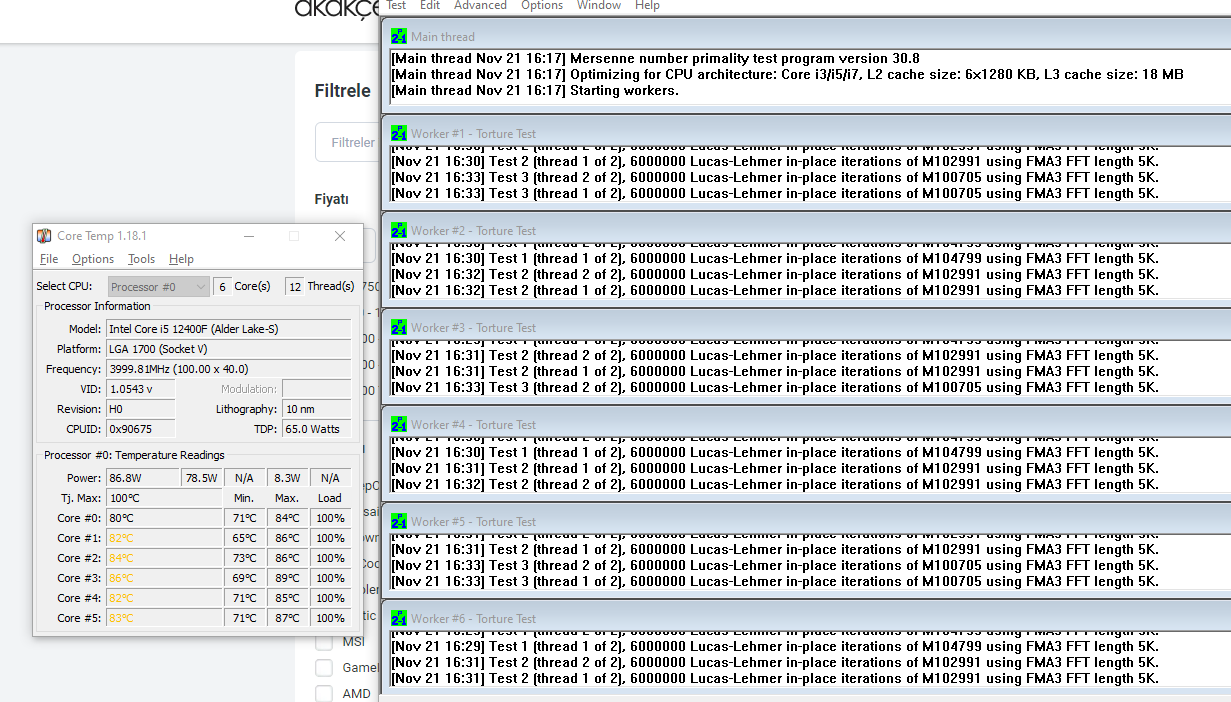Image resolution: width=1231 pixels, height=702 pixels.
Task: Click the Worker #4 Torture Test window icon
Action: click(399, 424)
